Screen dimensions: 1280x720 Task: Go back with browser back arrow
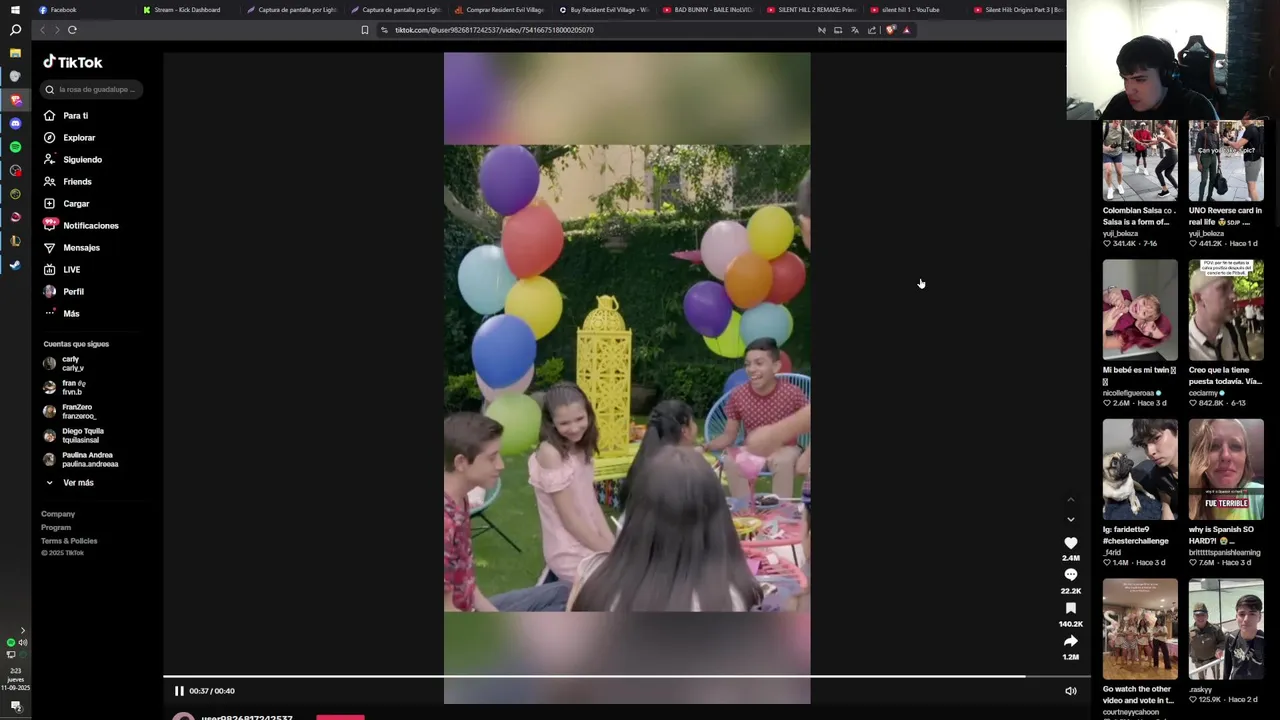tap(42, 30)
